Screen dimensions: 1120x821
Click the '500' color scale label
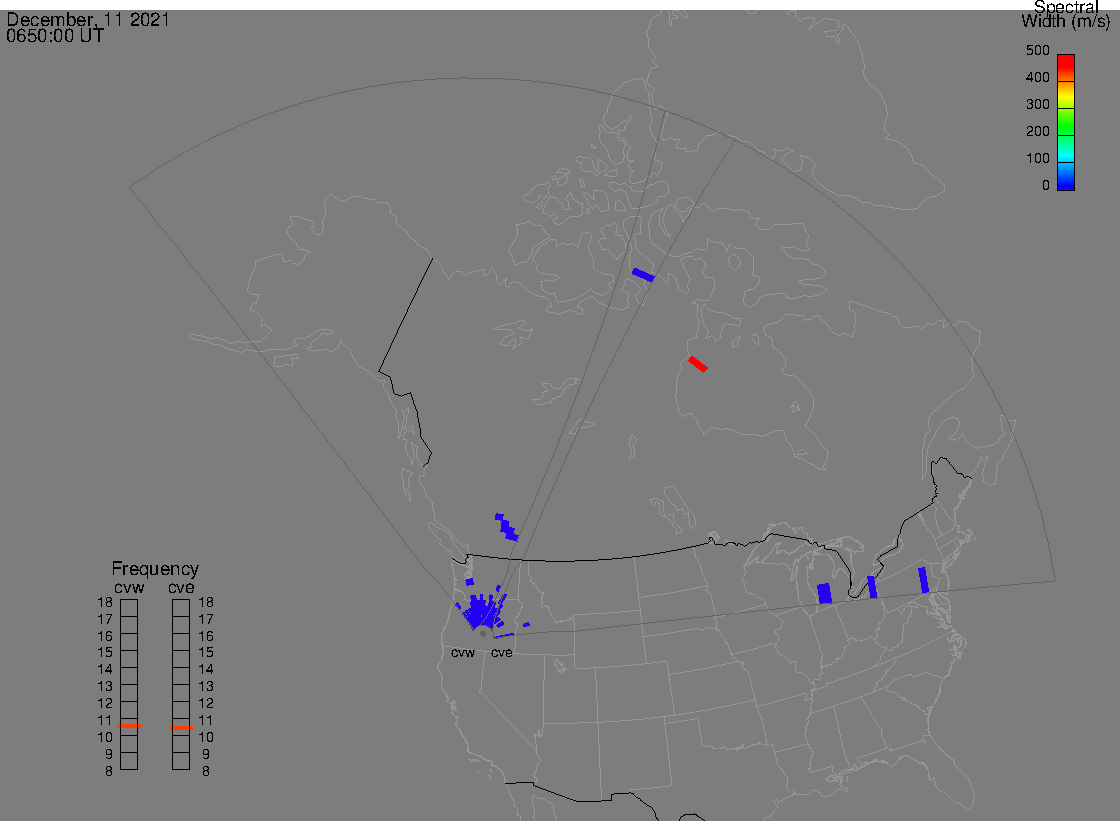click(1038, 51)
